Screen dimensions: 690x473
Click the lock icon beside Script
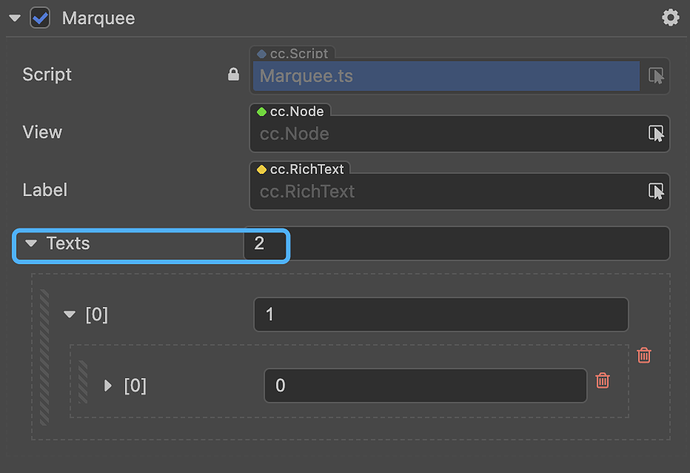[233, 75]
